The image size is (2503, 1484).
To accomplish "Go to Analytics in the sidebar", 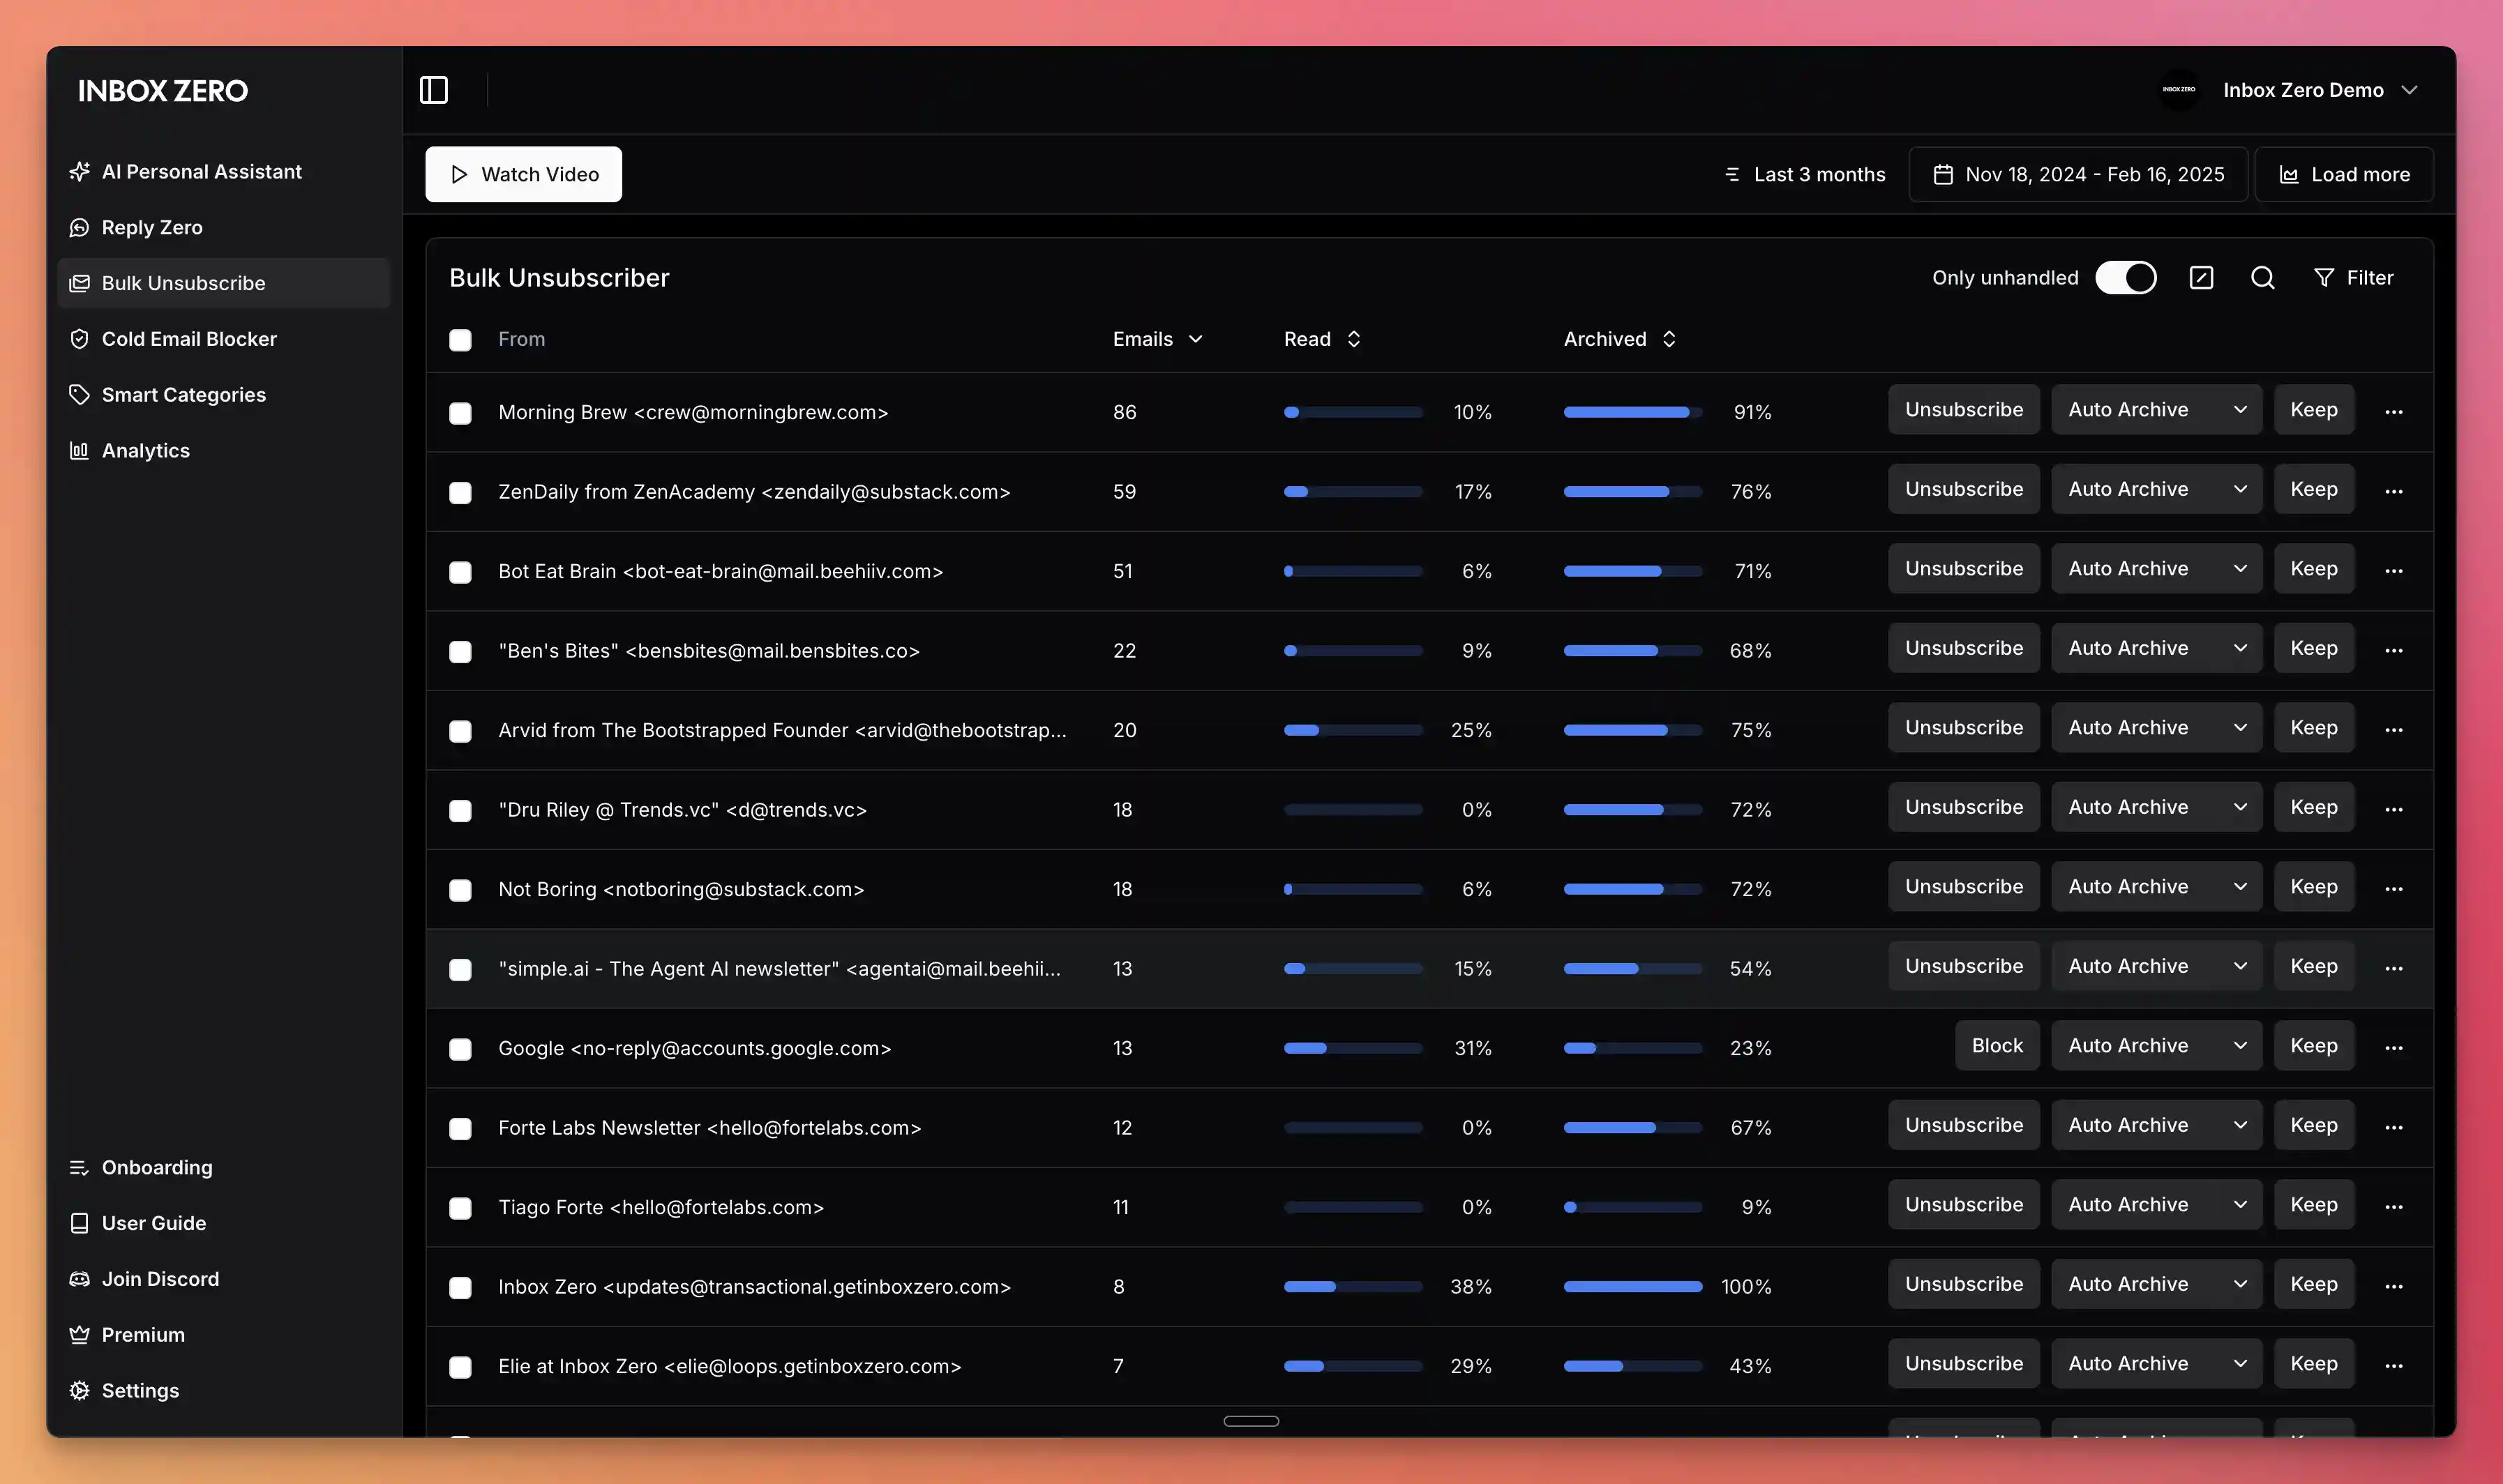I will point(146,451).
